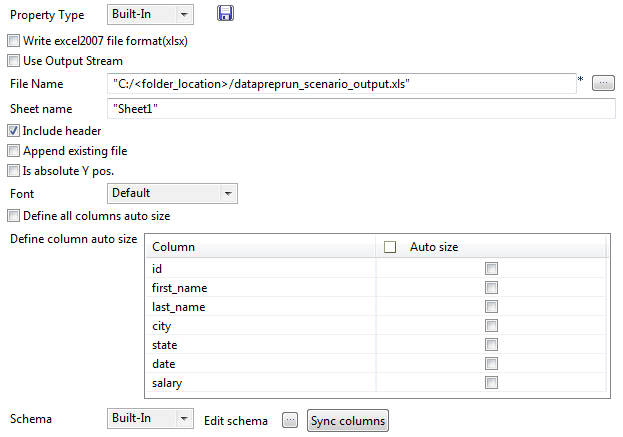Open the Property Type dropdown

pyautogui.click(x=150, y=14)
